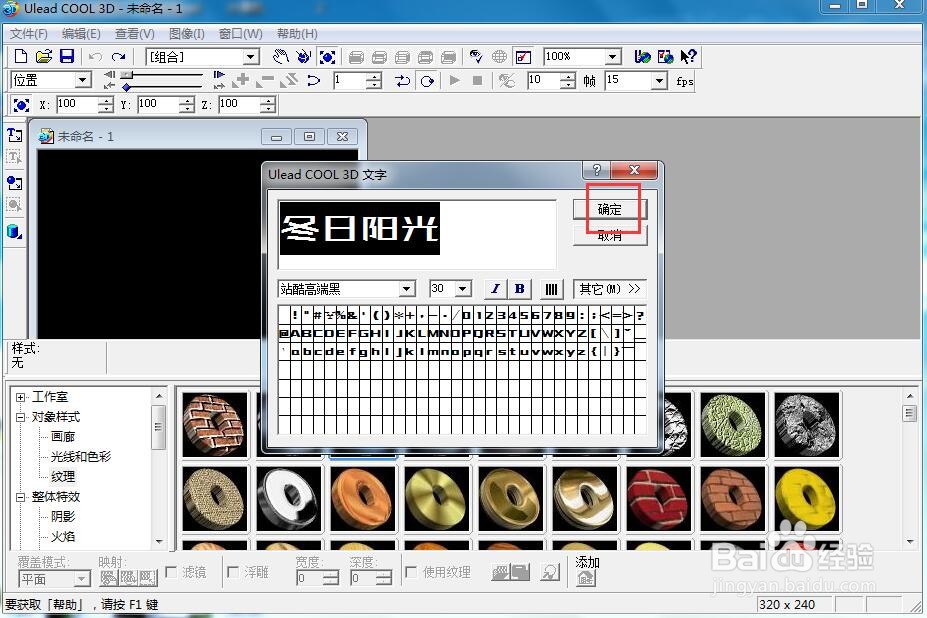Save the project with the floppy disk icon
927x618 pixels.
(x=67, y=57)
